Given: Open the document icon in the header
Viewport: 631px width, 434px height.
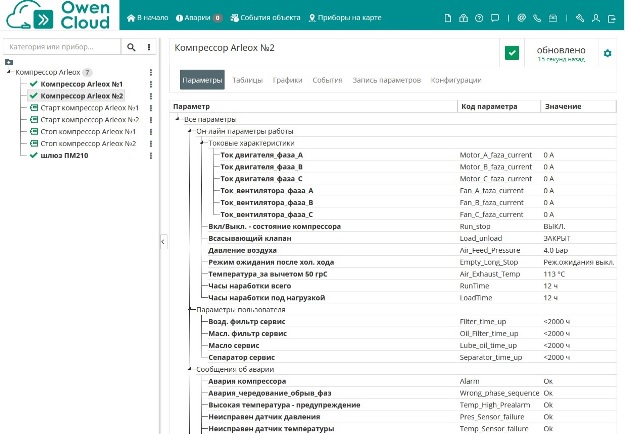Looking at the screenshot, I should point(447,18).
